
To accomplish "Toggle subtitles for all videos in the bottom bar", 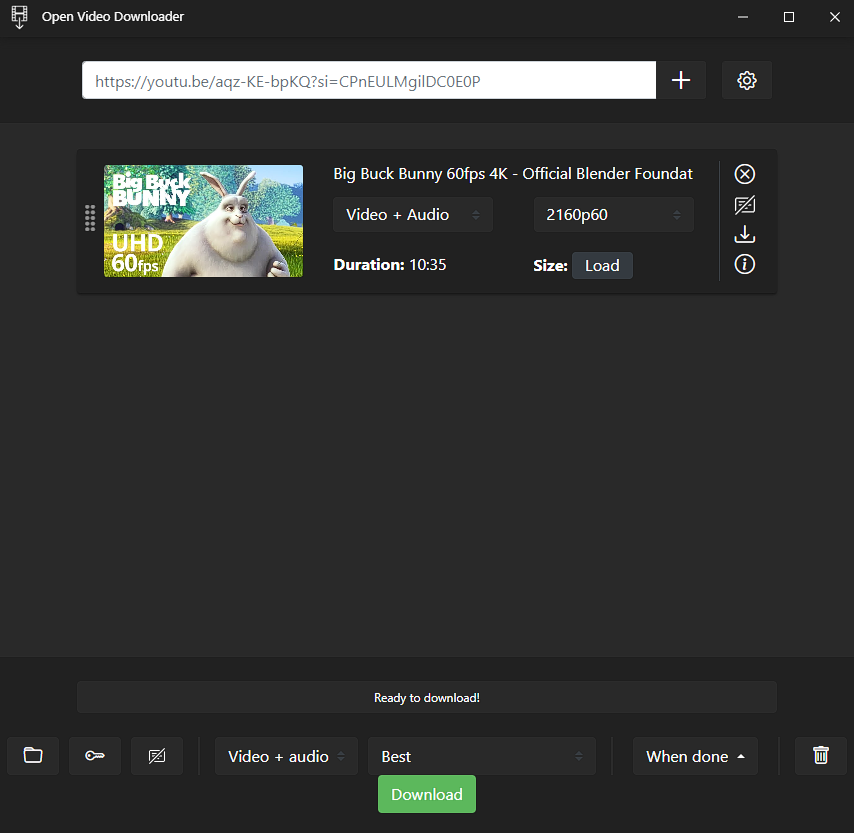I will [157, 756].
